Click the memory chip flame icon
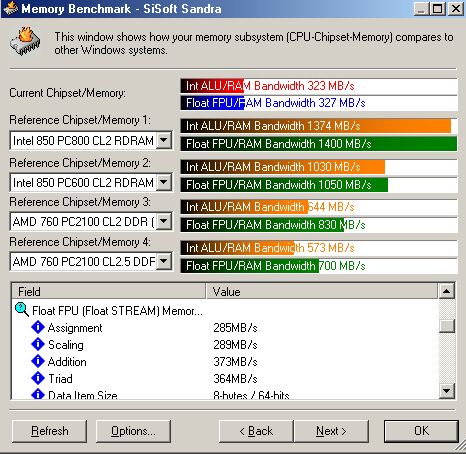This screenshot has width=466, height=454. [x=25, y=41]
